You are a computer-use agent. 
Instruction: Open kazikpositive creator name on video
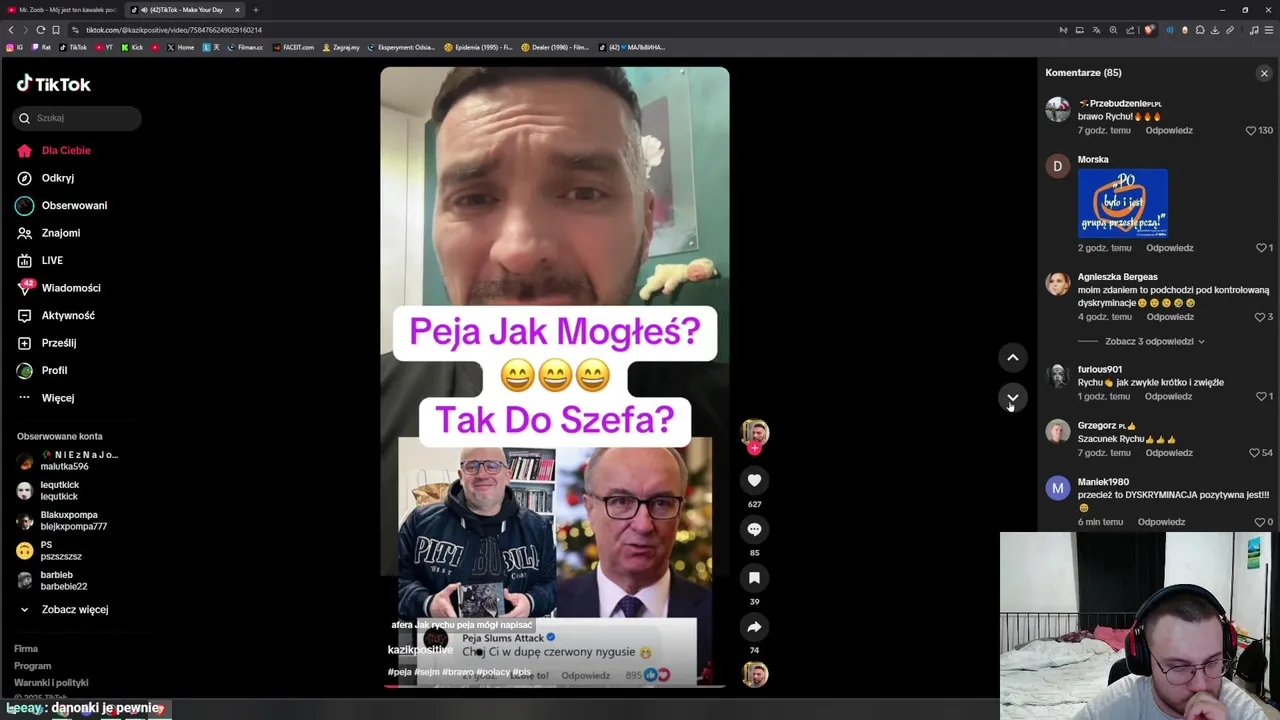coord(420,650)
